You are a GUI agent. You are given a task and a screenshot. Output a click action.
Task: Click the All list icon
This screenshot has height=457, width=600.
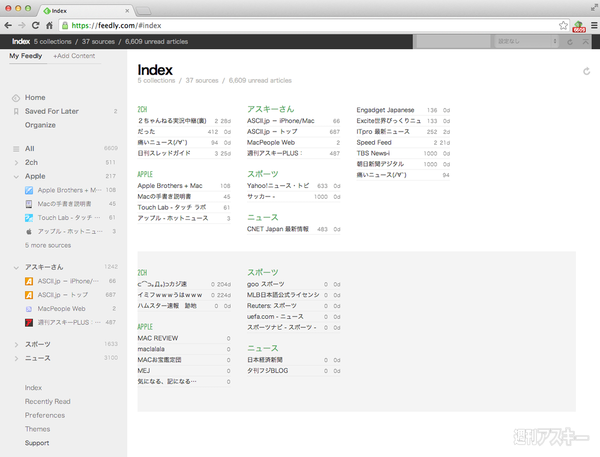pos(16,149)
